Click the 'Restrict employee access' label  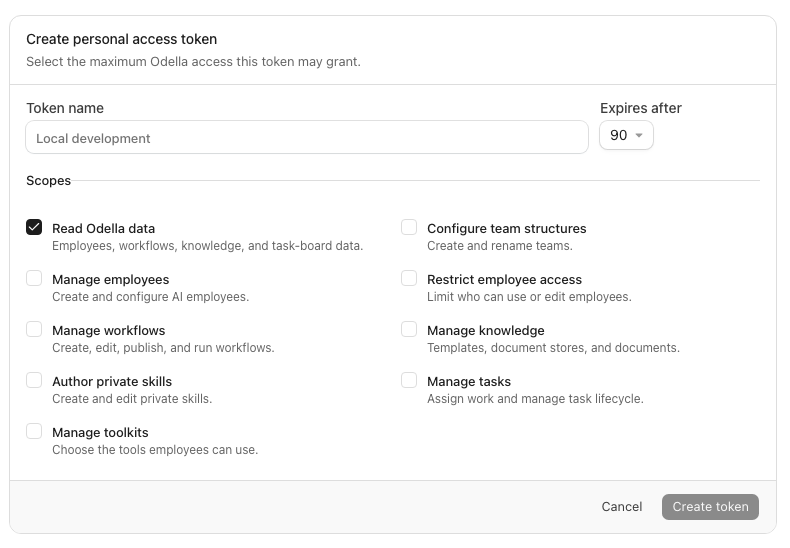coord(504,280)
